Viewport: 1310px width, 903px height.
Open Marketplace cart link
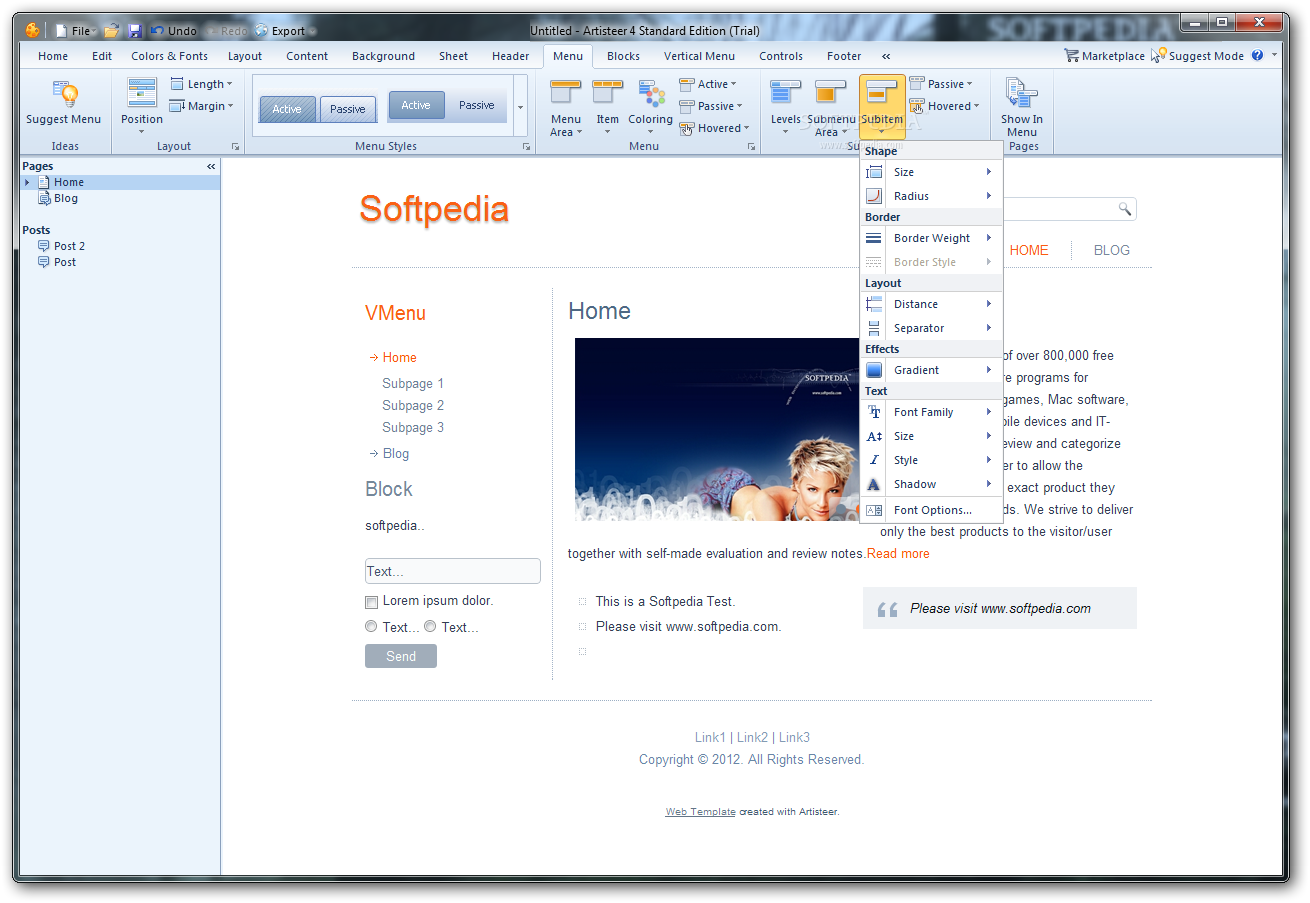1104,56
